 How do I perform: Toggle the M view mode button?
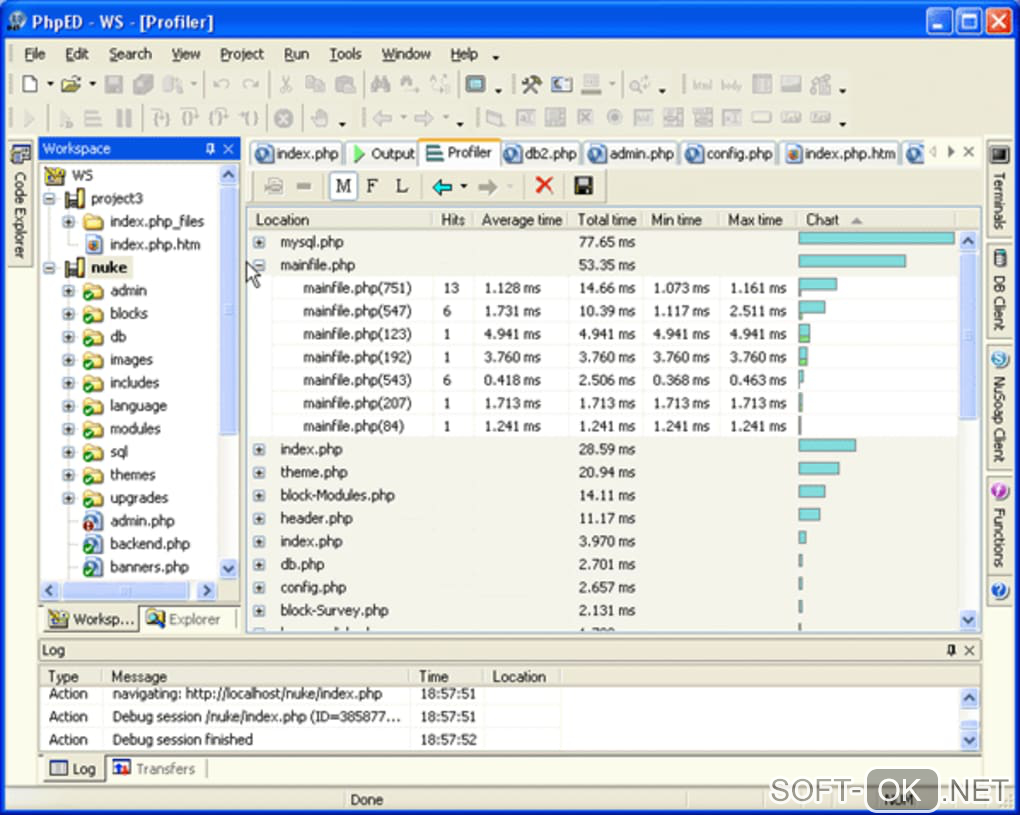344,186
